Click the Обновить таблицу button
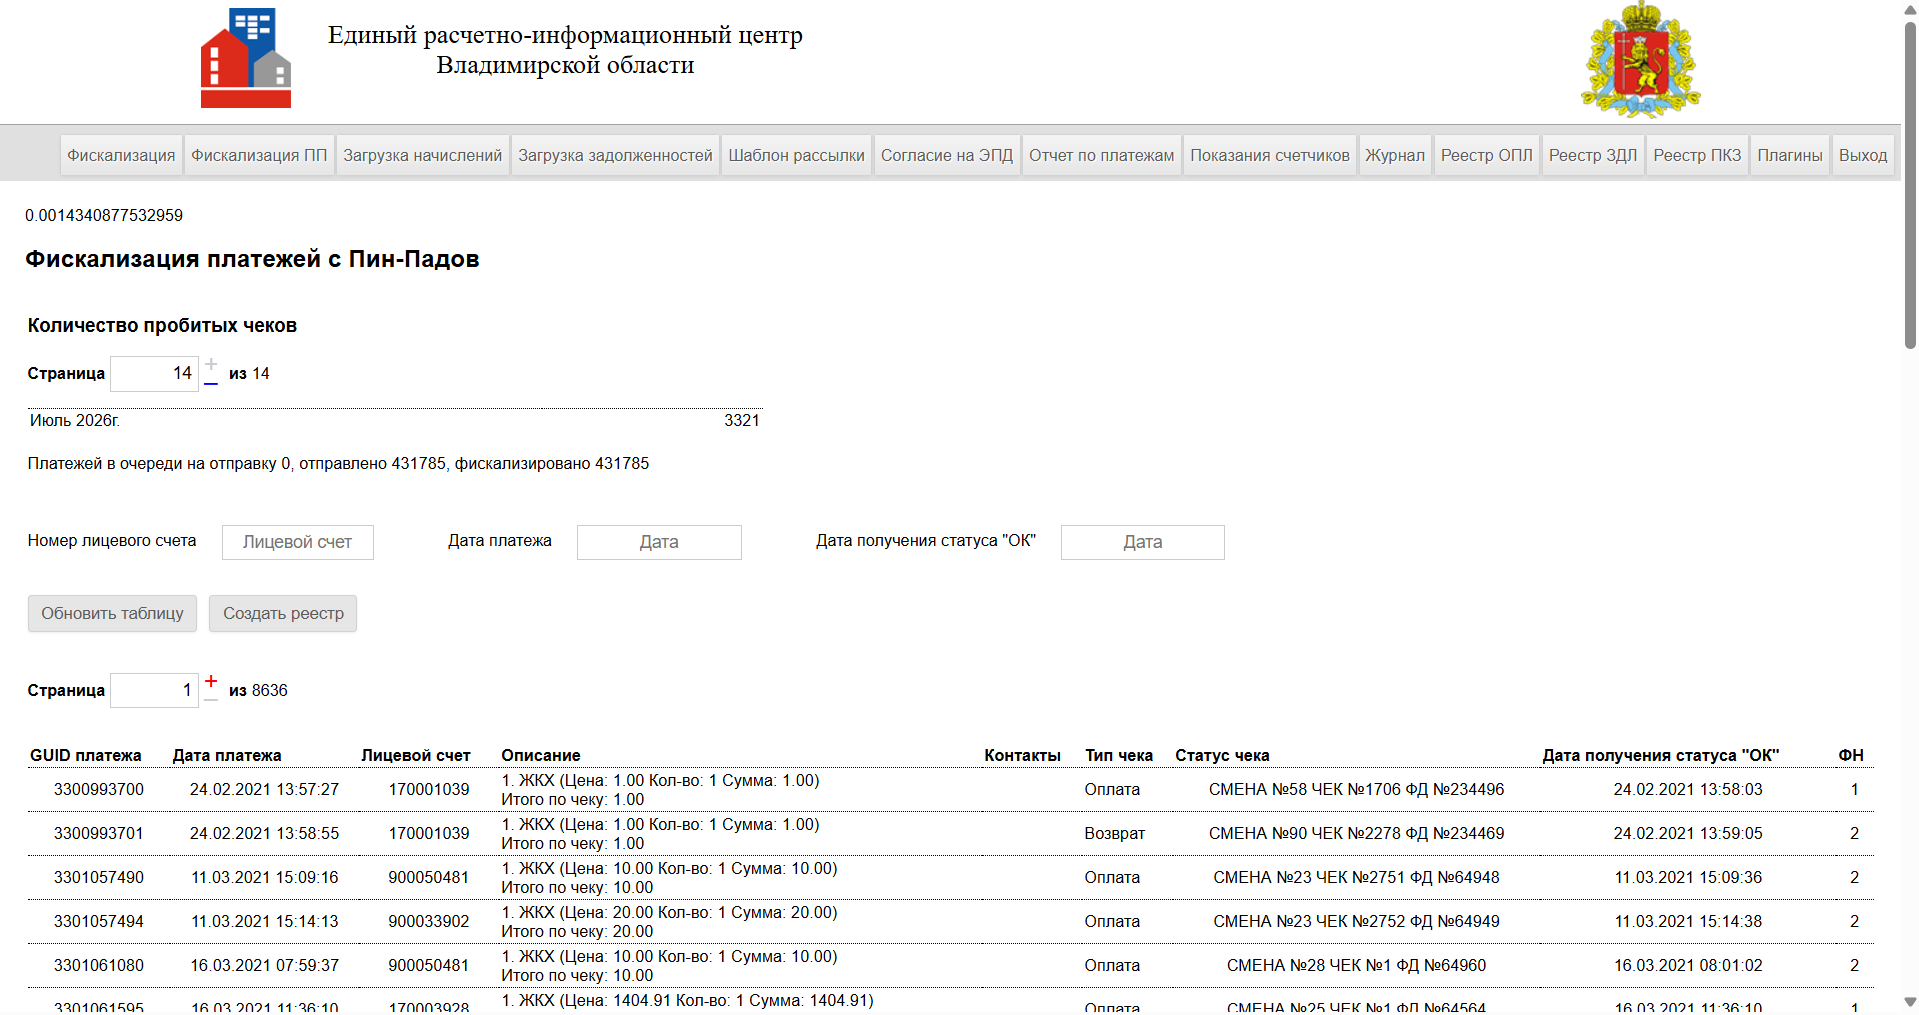This screenshot has width=1919, height=1015. tap(112, 613)
